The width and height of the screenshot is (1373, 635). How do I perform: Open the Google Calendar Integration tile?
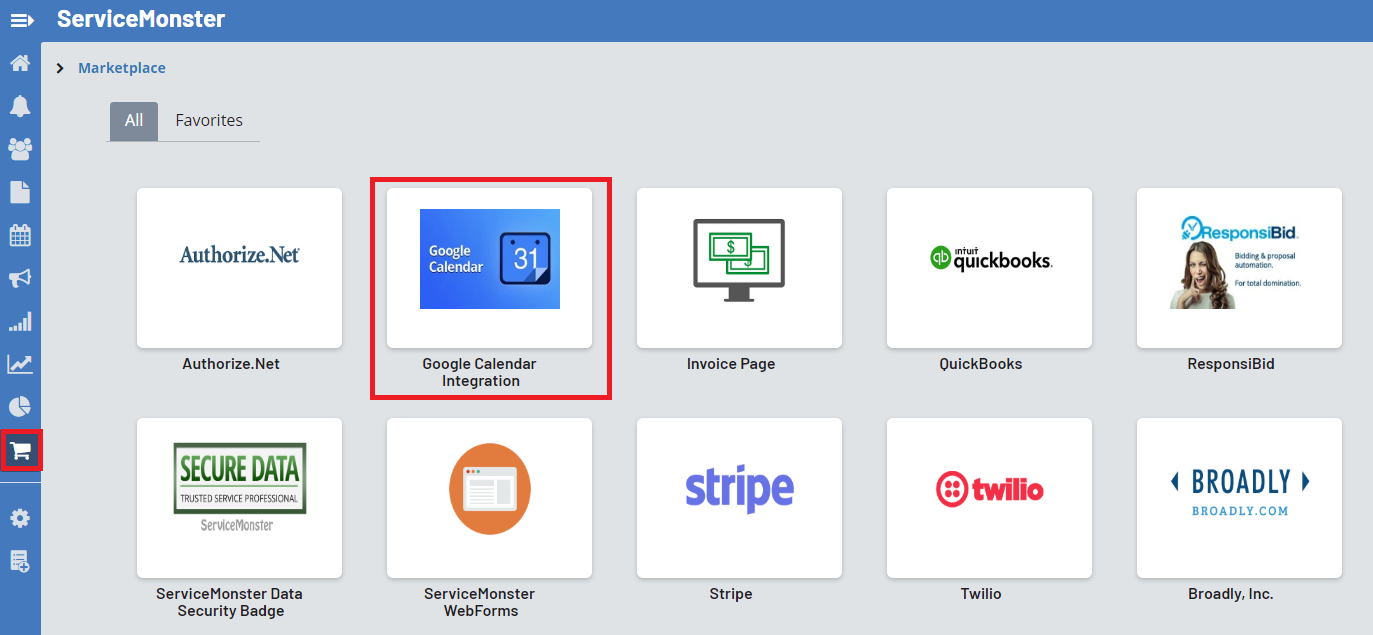(489, 268)
